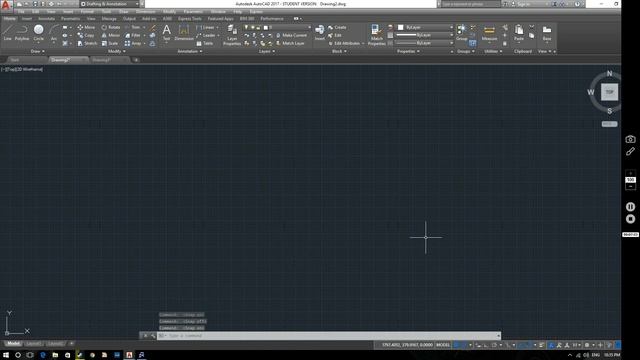Select the Arc tool
Viewport: 640px width, 360px height.
coord(53,32)
